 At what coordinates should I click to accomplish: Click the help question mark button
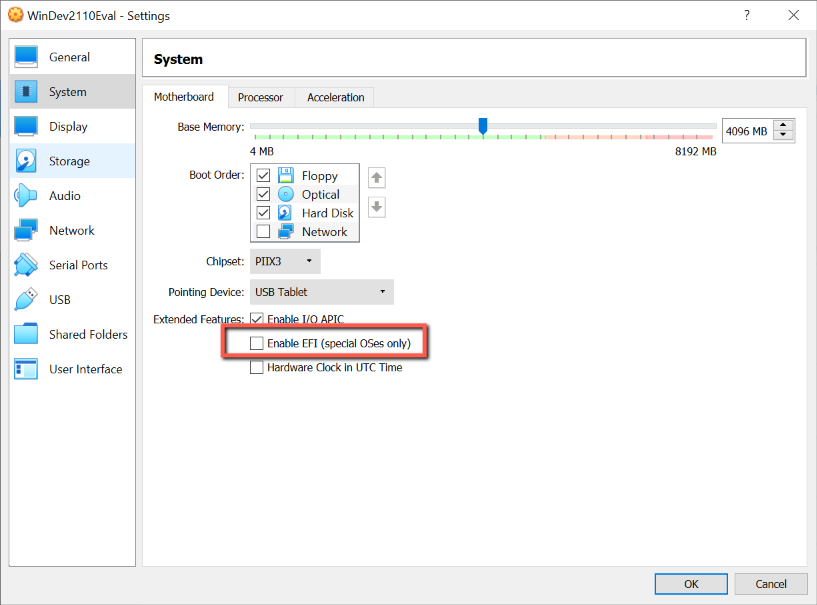click(x=747, y=15)
